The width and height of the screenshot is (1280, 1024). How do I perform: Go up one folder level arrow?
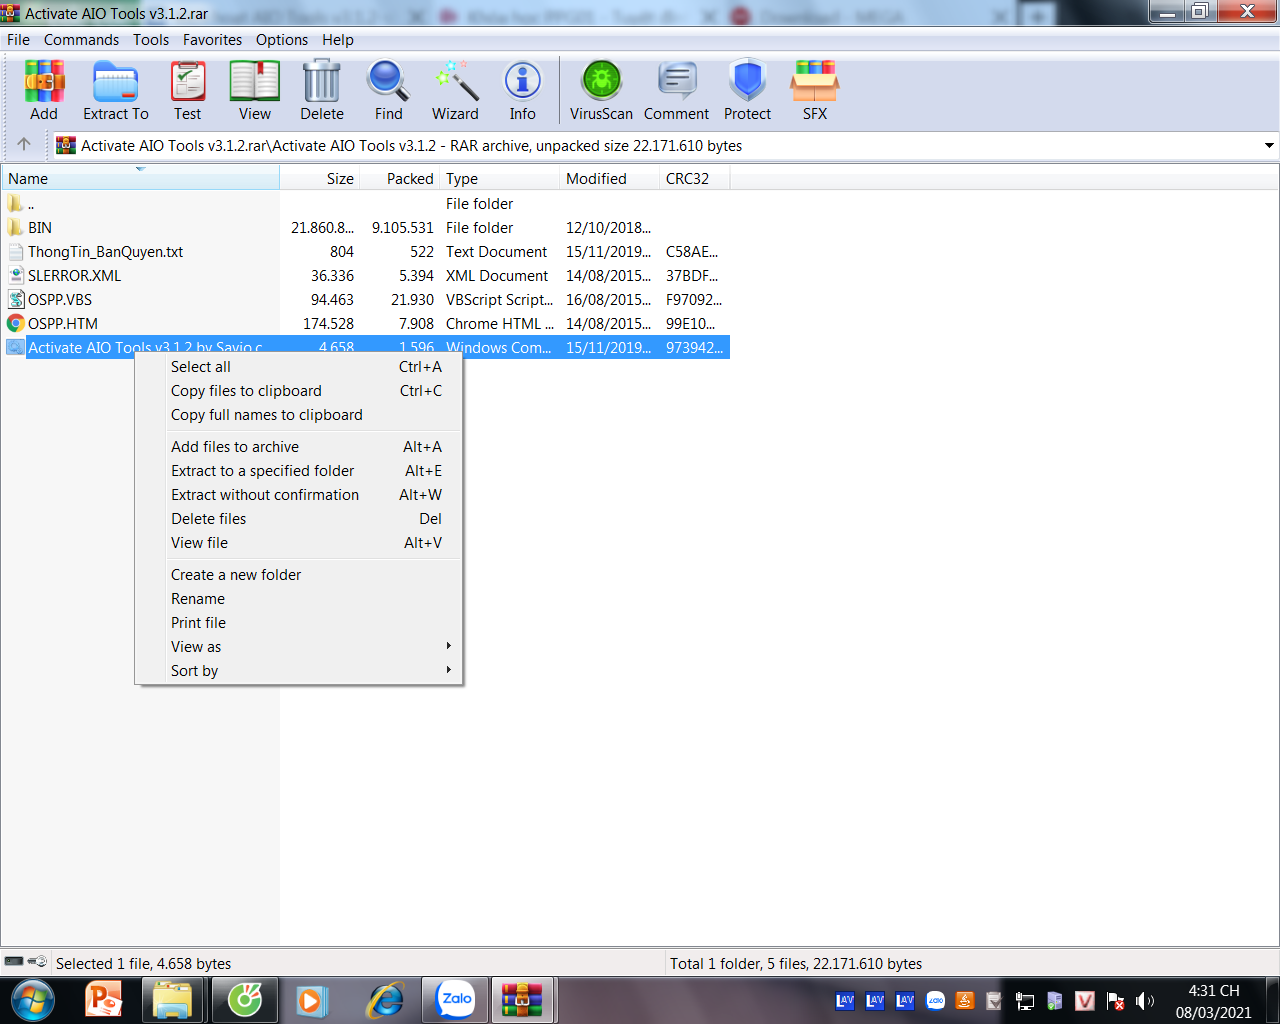tap(24, 145)
